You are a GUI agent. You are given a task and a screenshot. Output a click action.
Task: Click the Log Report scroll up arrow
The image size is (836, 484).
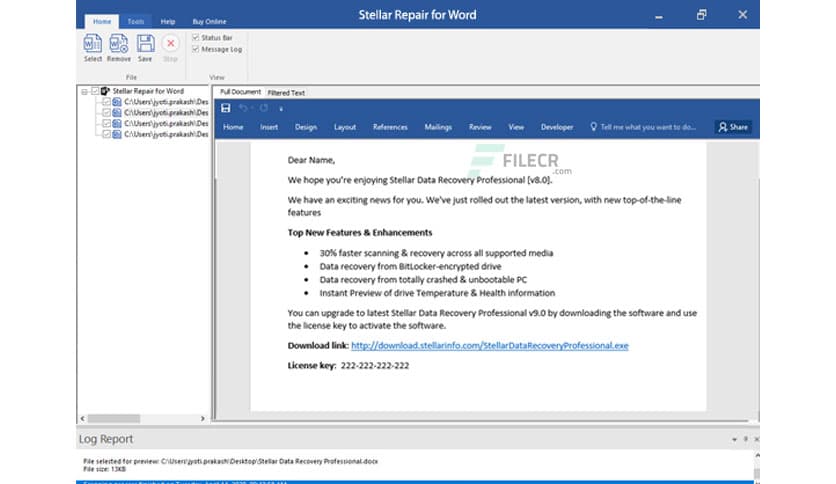coord(757,456)
